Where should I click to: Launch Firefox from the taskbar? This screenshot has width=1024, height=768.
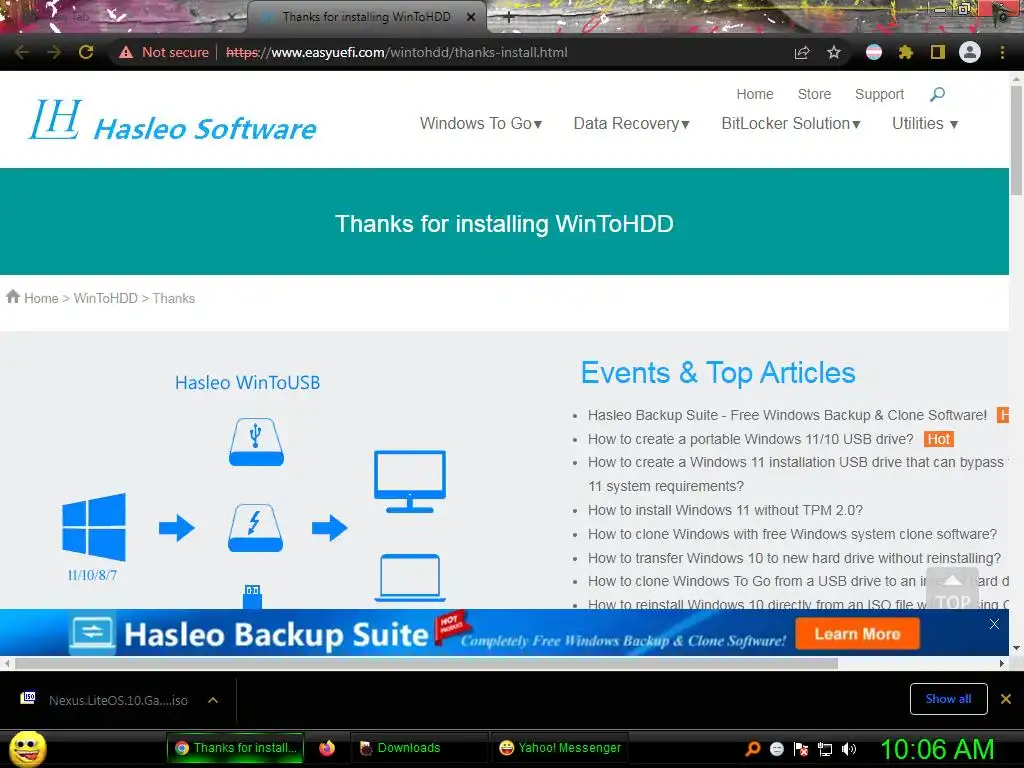click(327, 748)
